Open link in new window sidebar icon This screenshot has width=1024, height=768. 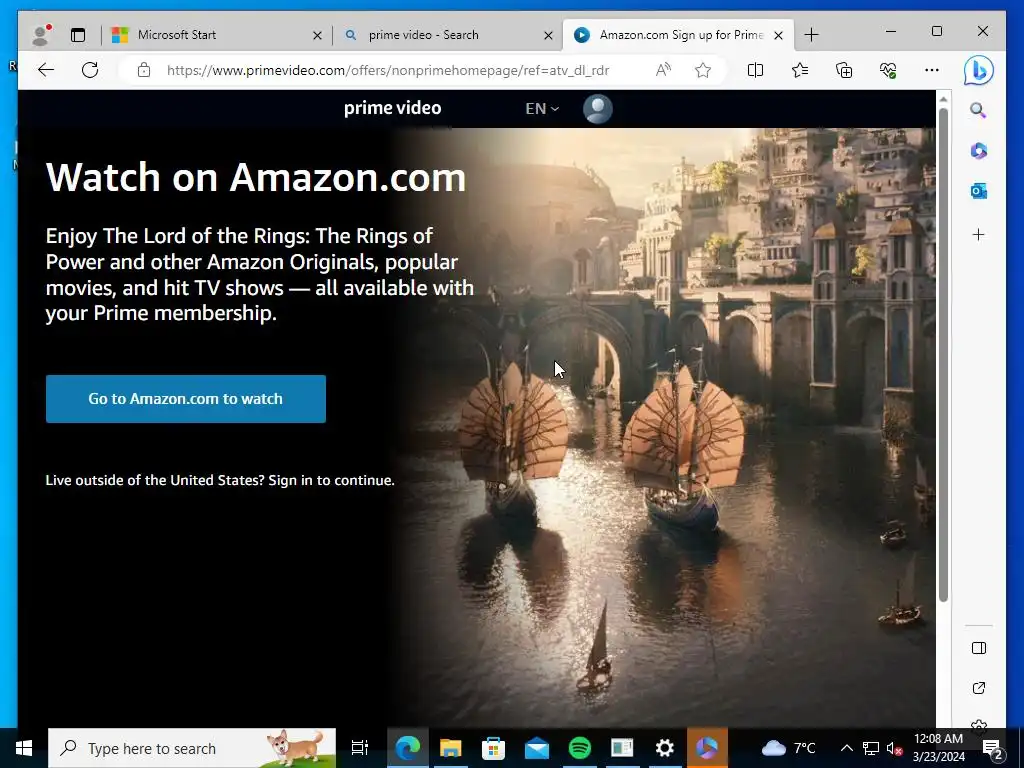[x=978, y=688]
